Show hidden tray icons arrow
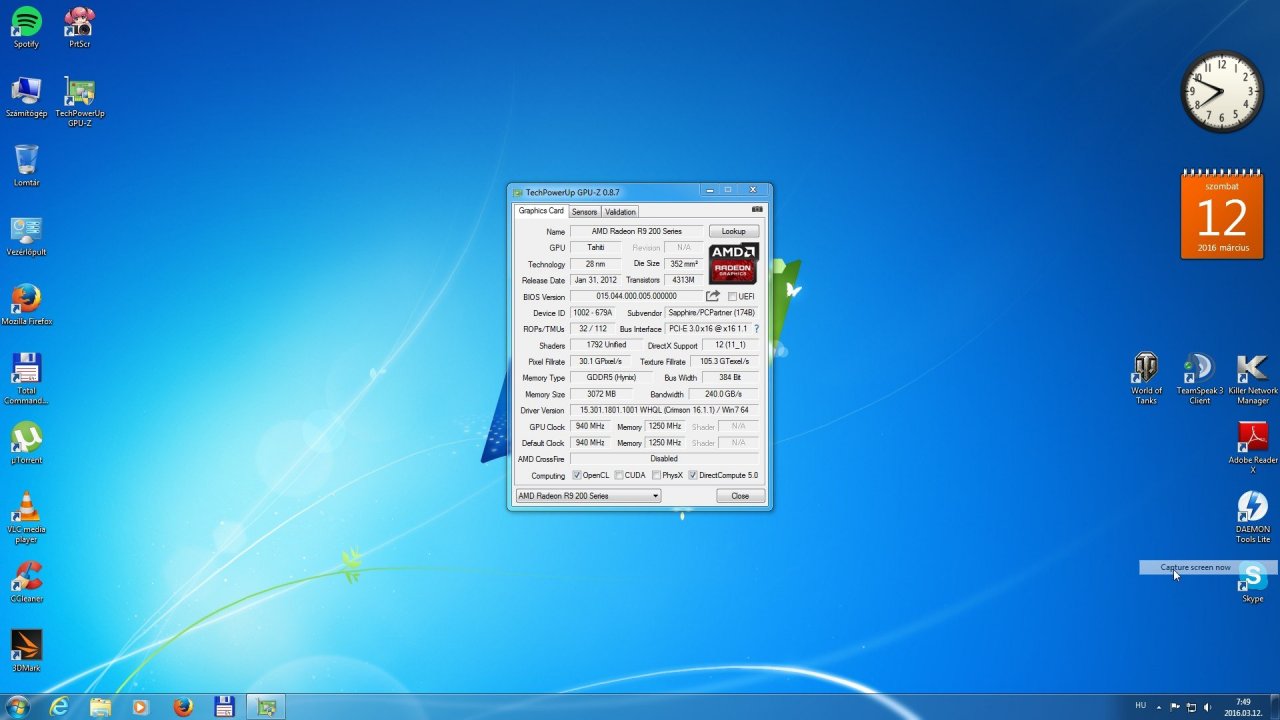The image size is (1280, 720). (x=1160, y=707)
